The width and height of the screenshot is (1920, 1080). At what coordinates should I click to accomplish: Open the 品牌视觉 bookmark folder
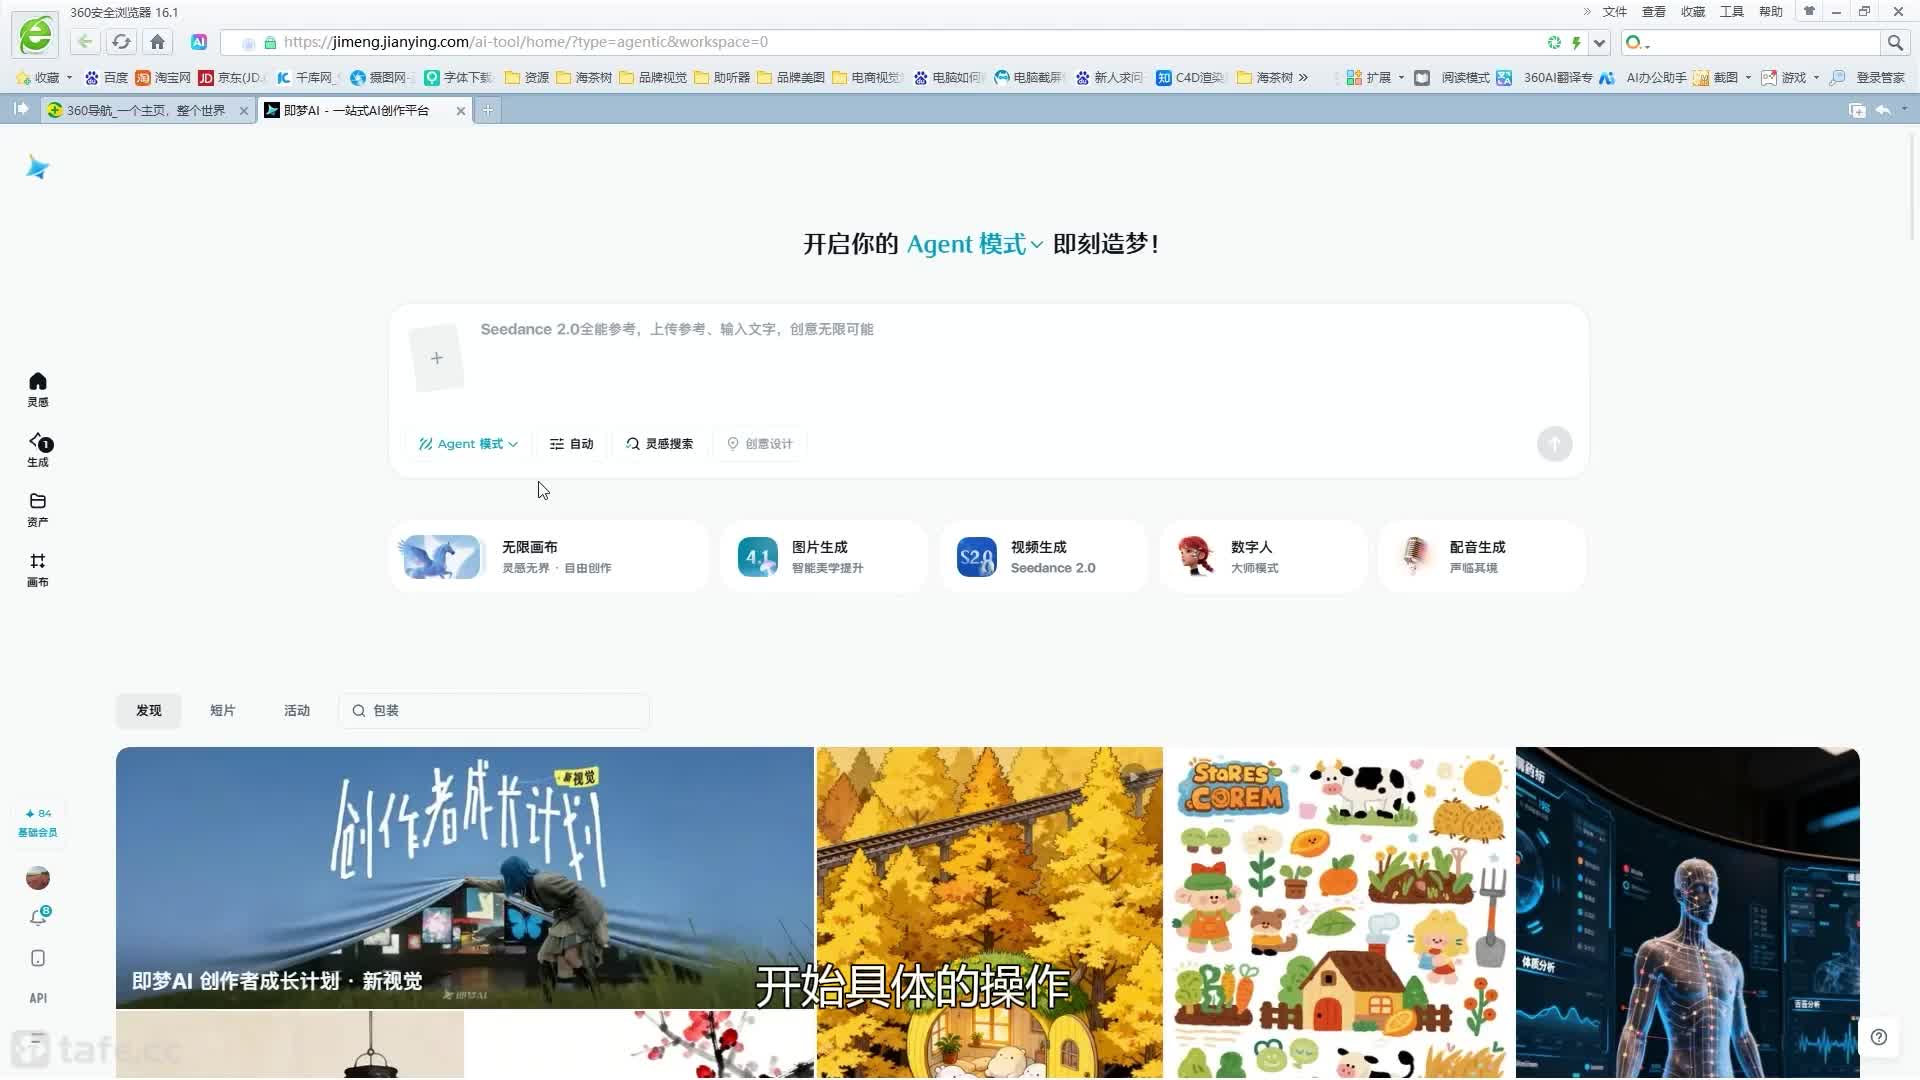653,78
